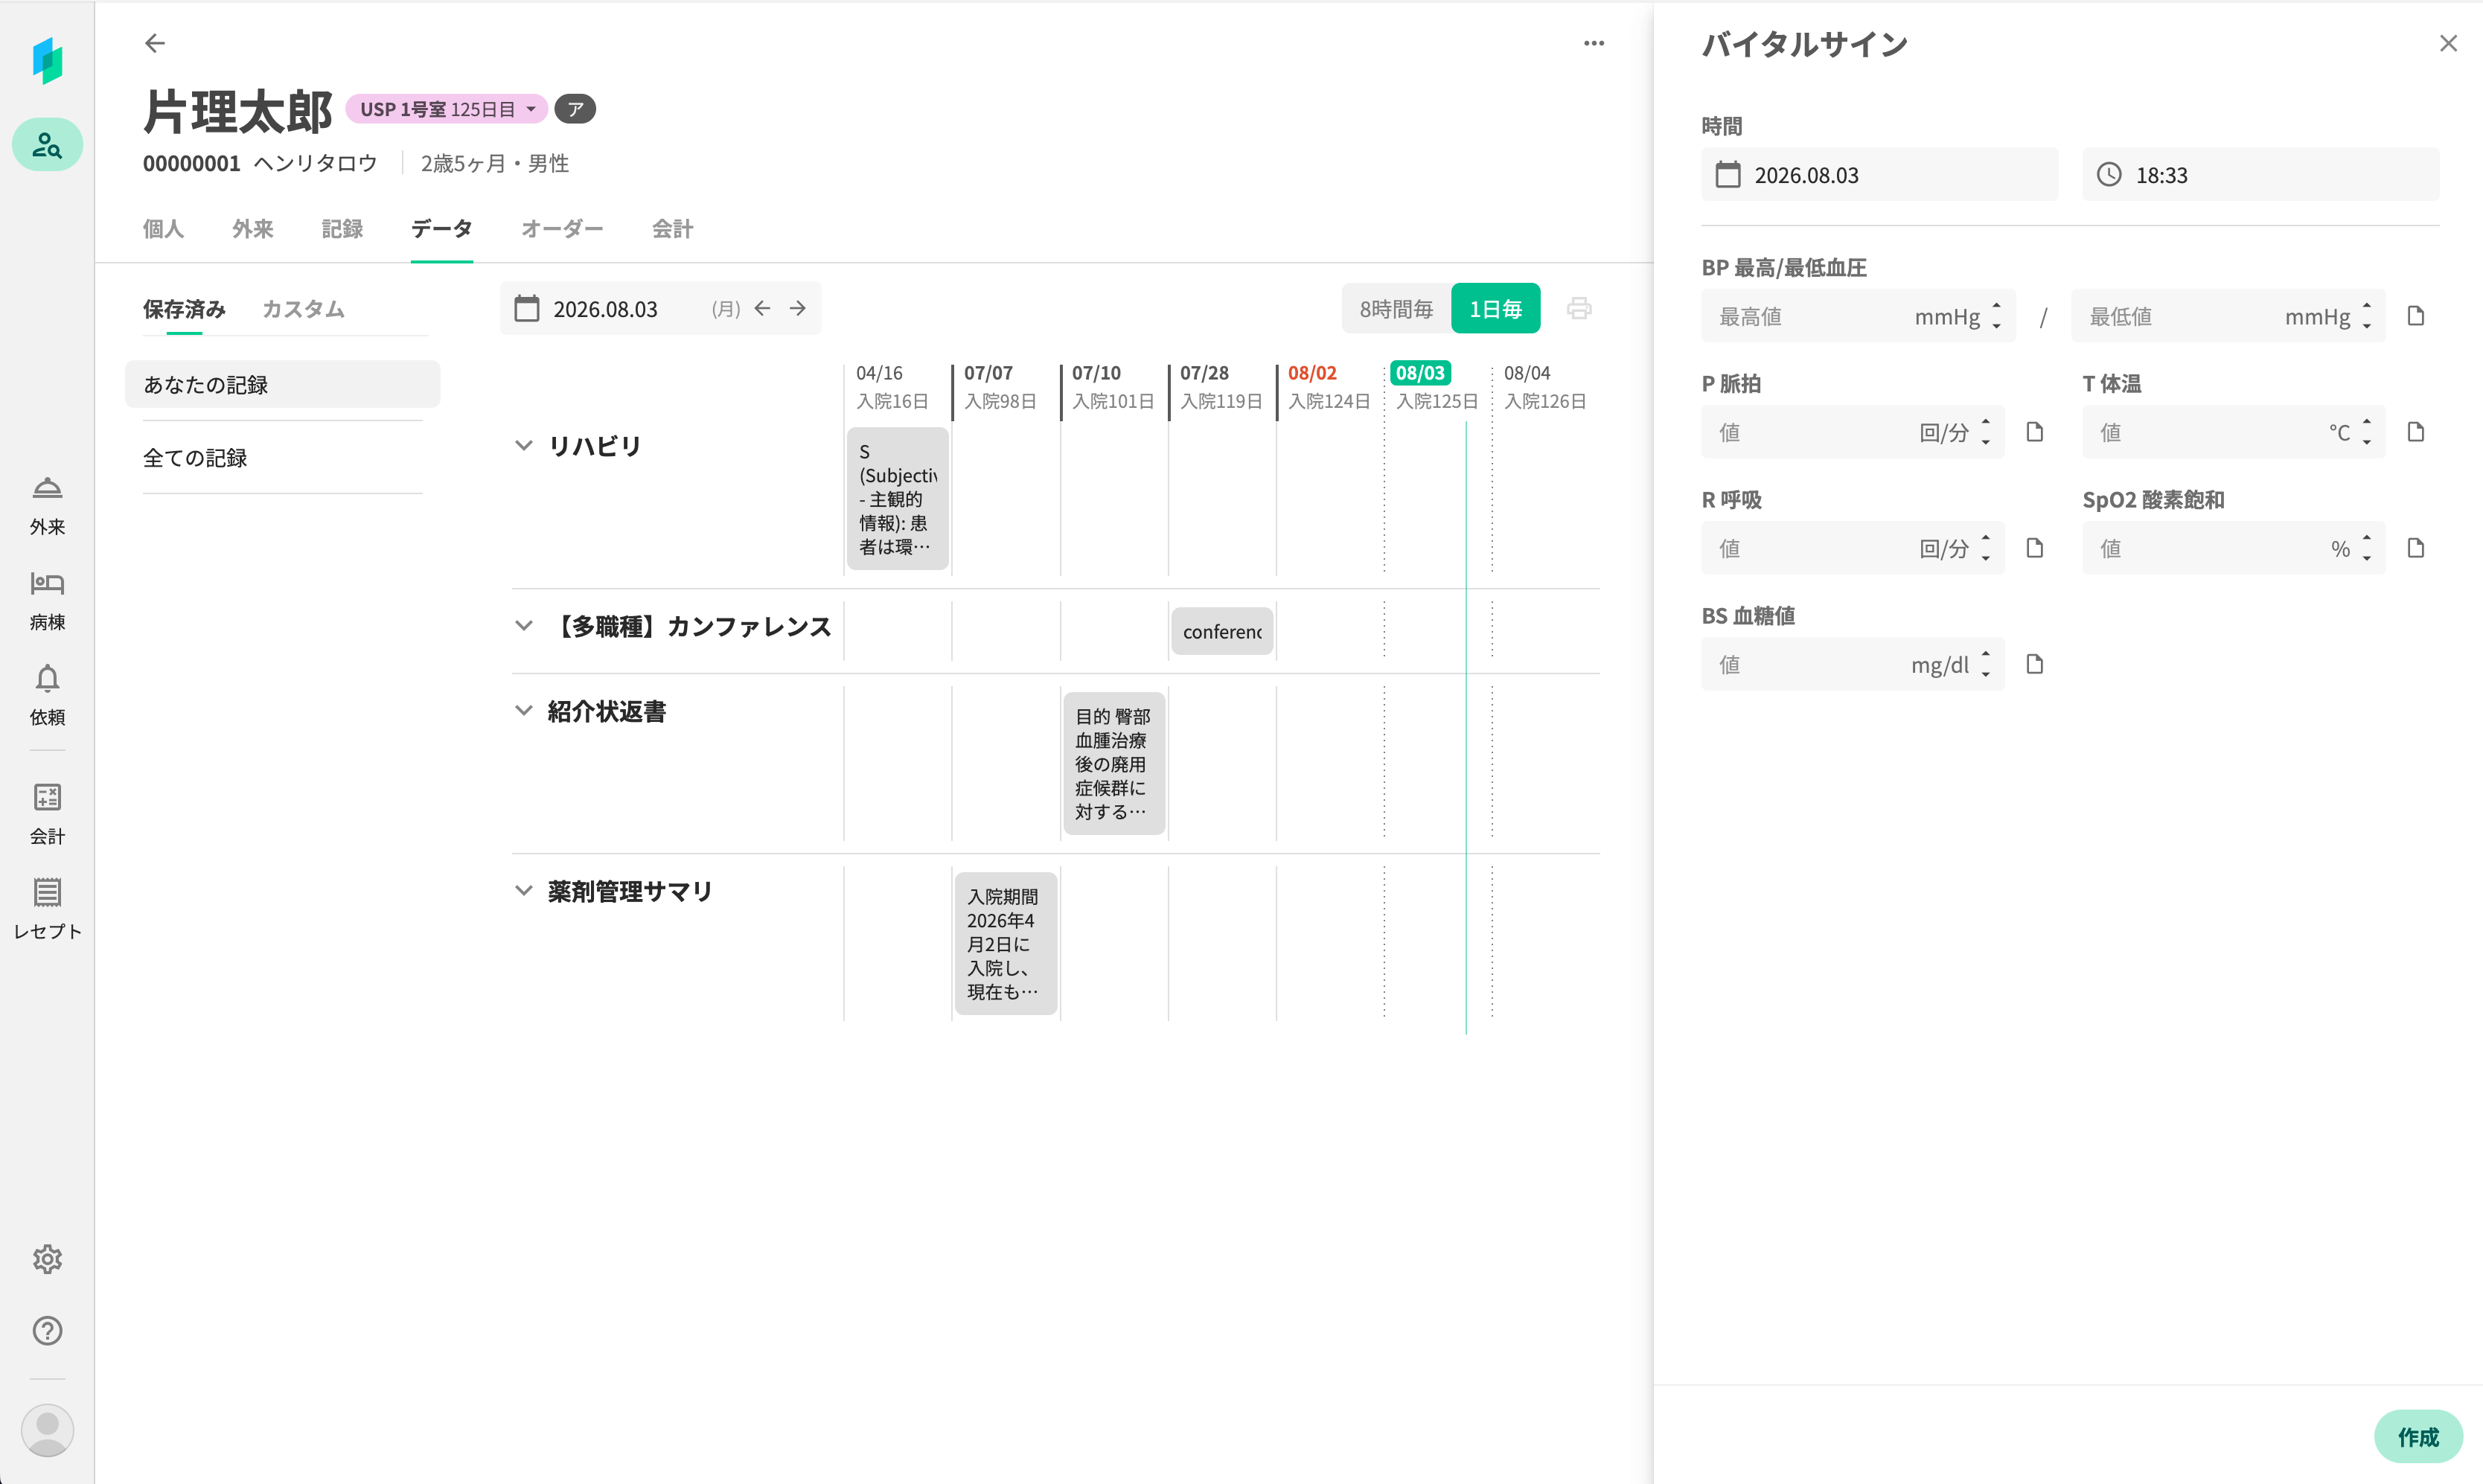Open the USP 1号室 125日目 room dropdown
The height and width of the screenshot is (1484, 2483).
click(446, 109)
